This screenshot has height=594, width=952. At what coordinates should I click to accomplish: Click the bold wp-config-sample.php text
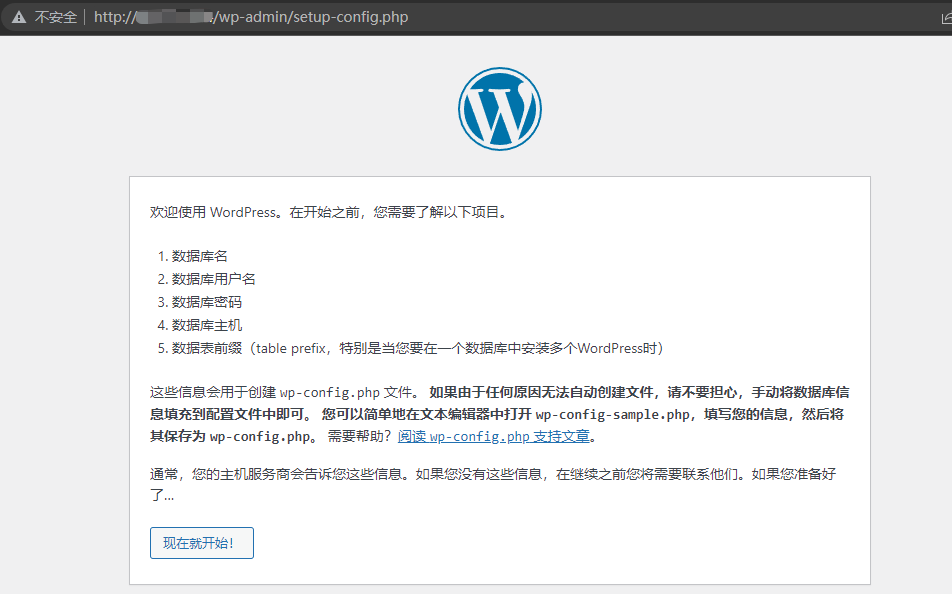coord(613,414)
